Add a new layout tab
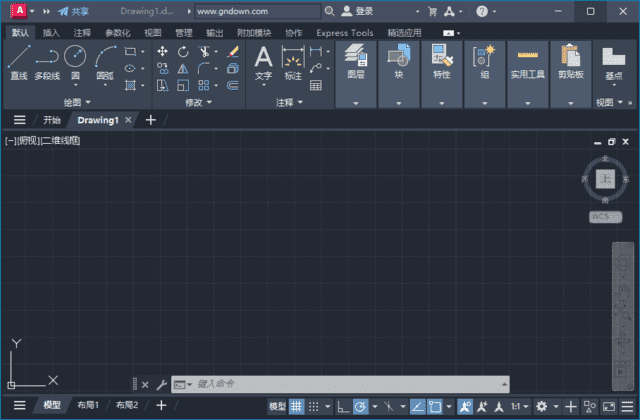Image resolution: width=640 pixels, height=420 pixels. 161,405
